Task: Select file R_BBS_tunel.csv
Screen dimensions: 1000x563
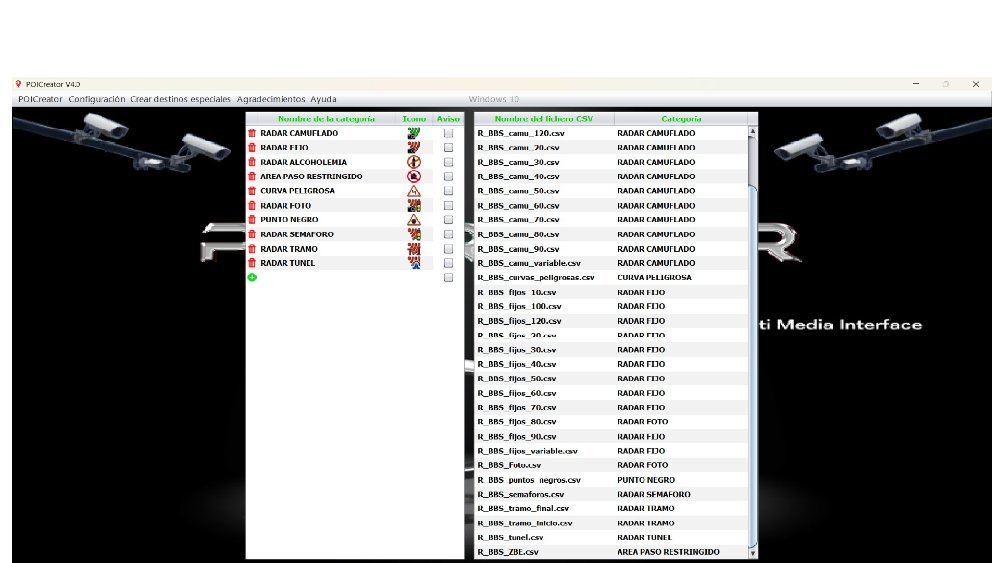Action: [510, 537]
